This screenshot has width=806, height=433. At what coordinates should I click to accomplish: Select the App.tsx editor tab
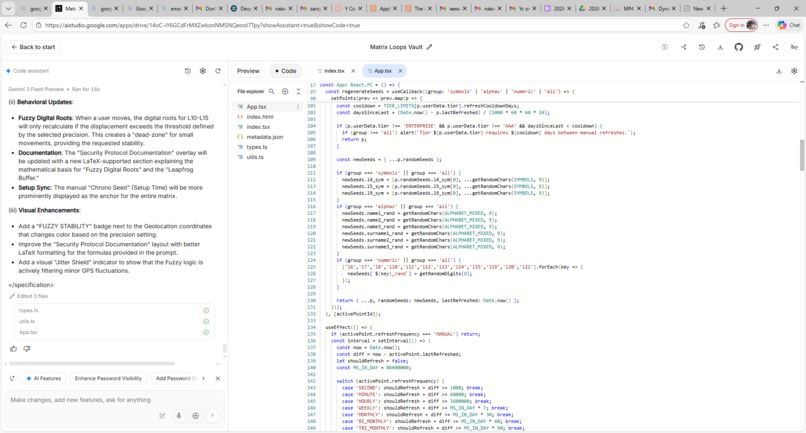click(383, 71)
